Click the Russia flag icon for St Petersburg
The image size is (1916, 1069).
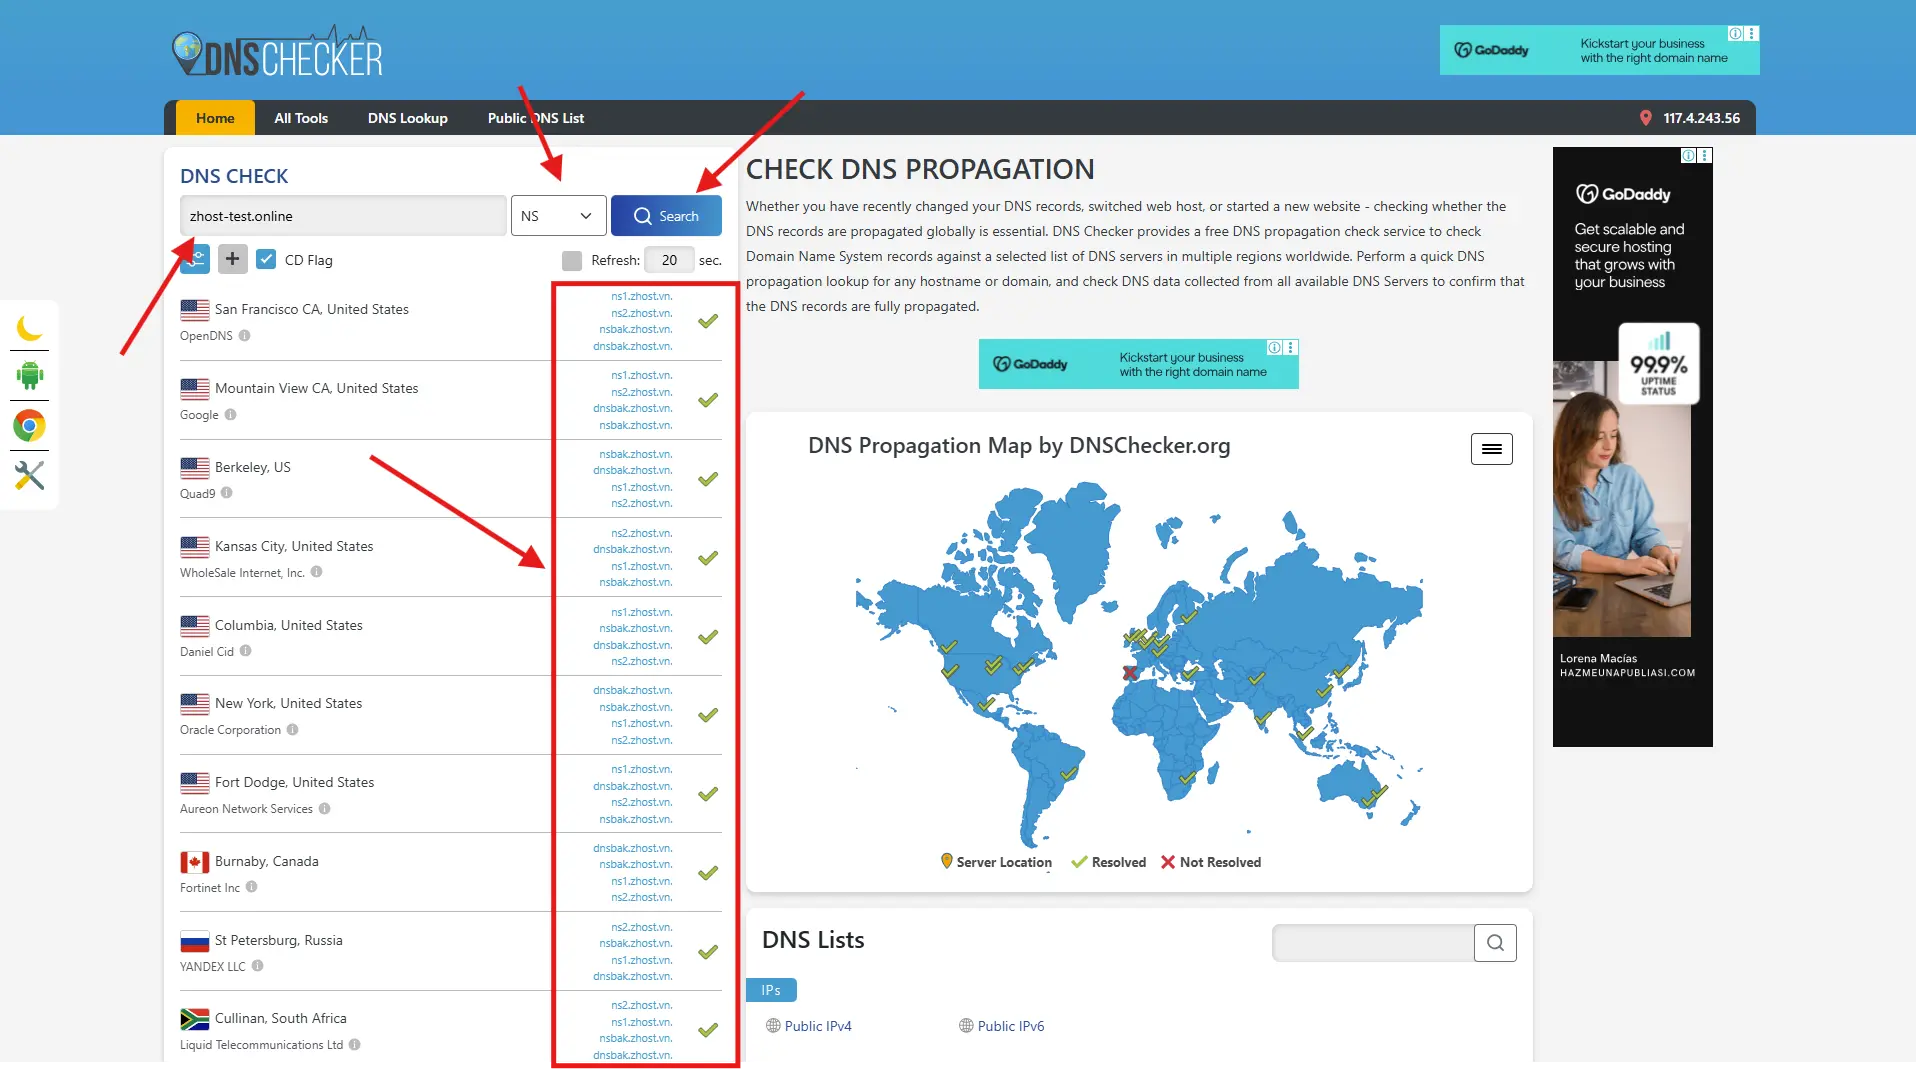195,941
